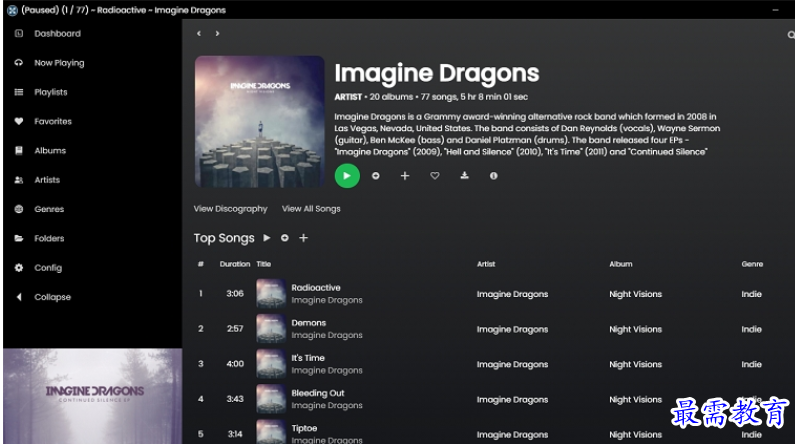Go forward with the right navigation arrow
Viewport: 795px width, 444px height.
[x=218, y=33]
